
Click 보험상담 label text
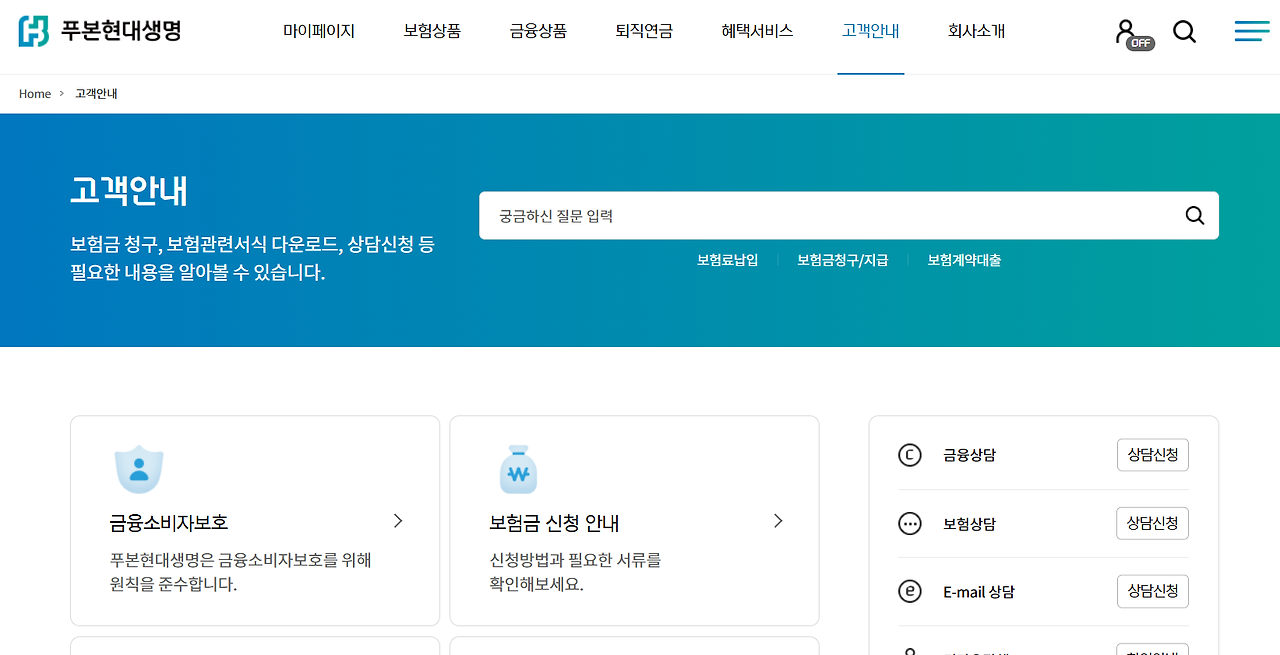coord(969,524)
